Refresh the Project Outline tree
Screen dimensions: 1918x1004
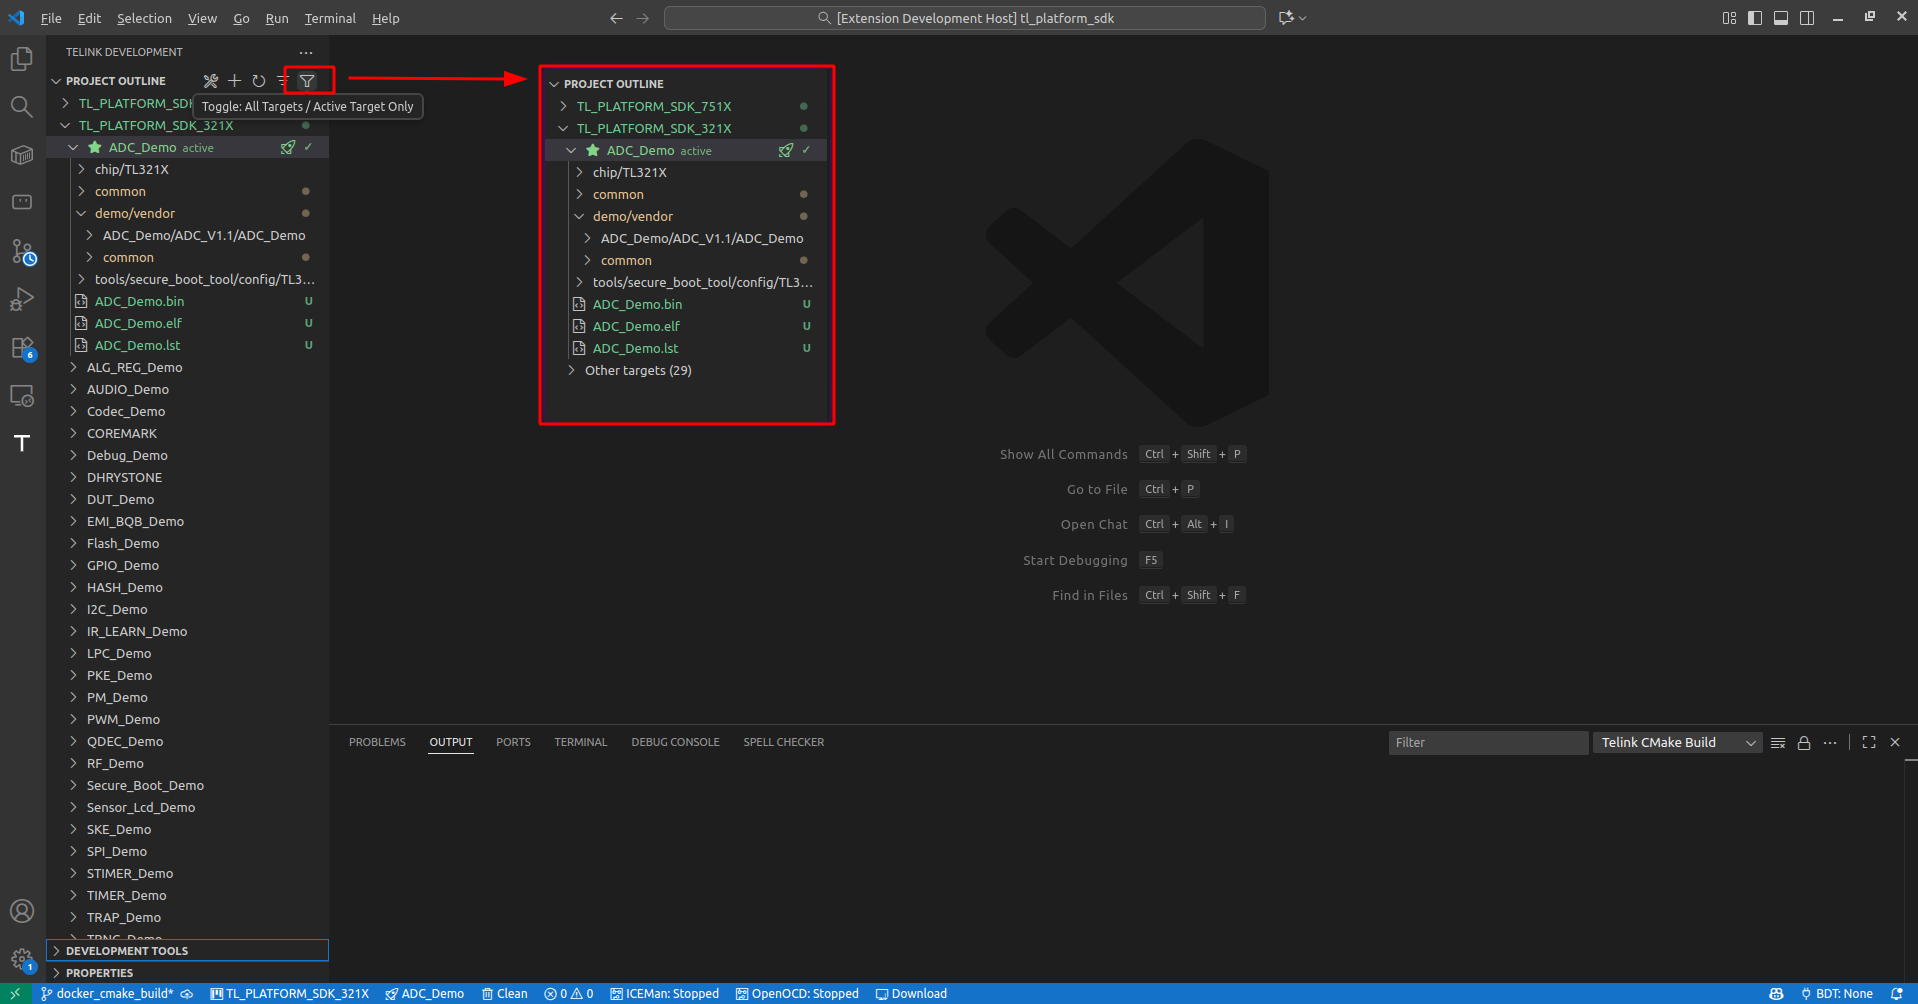[x=258, y=81]
